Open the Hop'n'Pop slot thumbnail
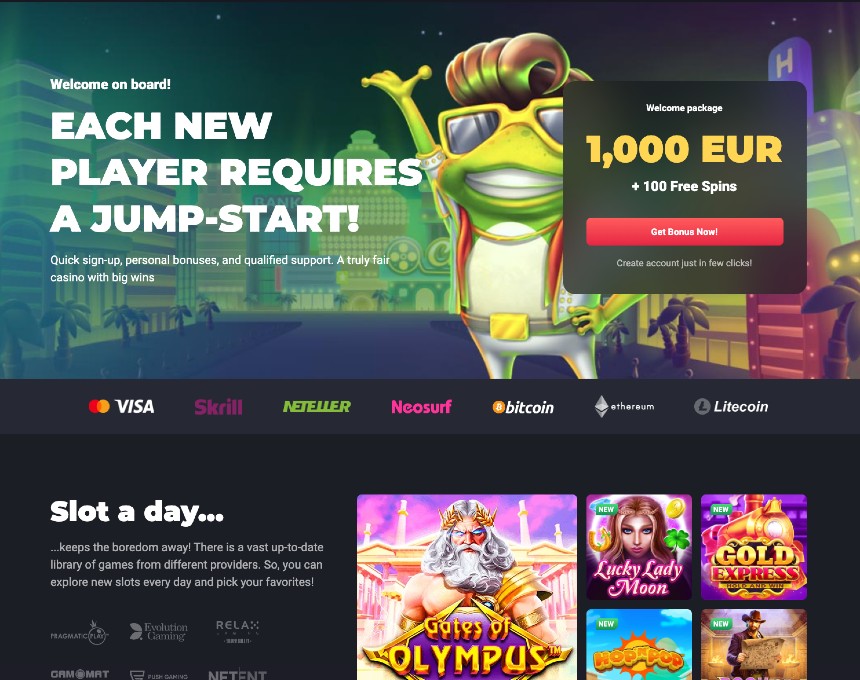This screenshot has width=860, height=680. click(639, 644)
